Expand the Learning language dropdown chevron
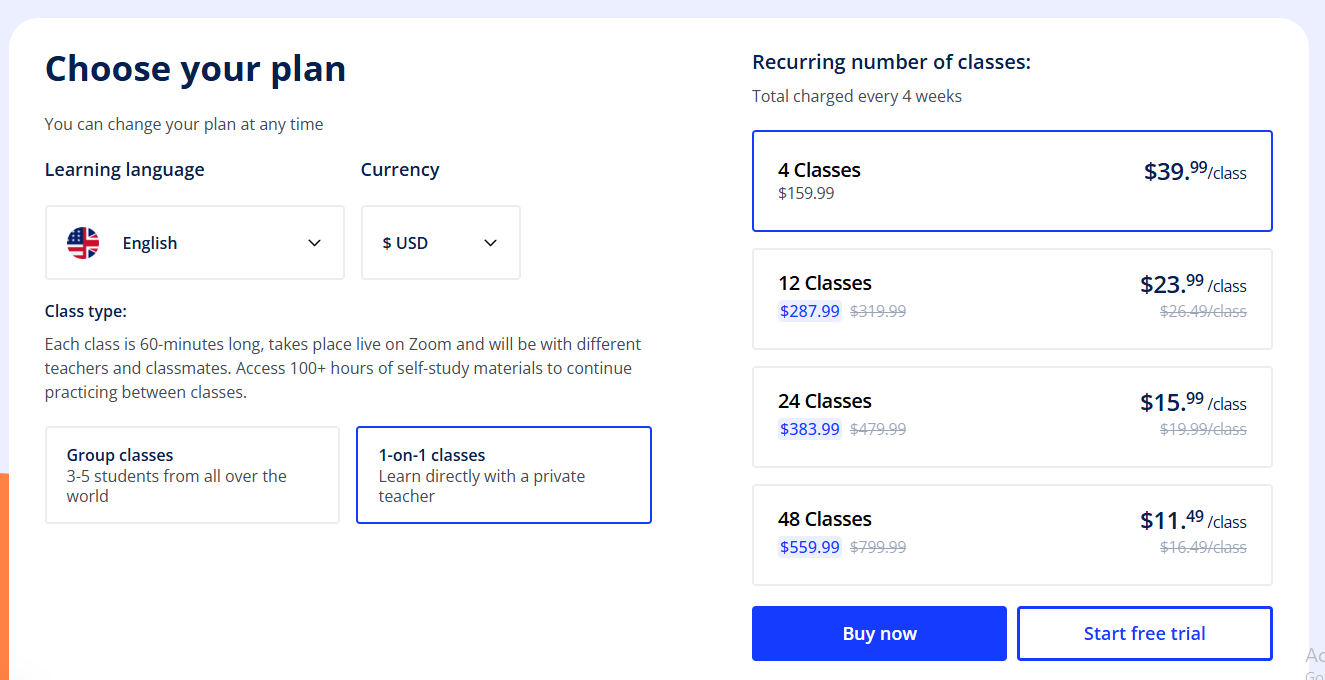 tap(314, 243)
